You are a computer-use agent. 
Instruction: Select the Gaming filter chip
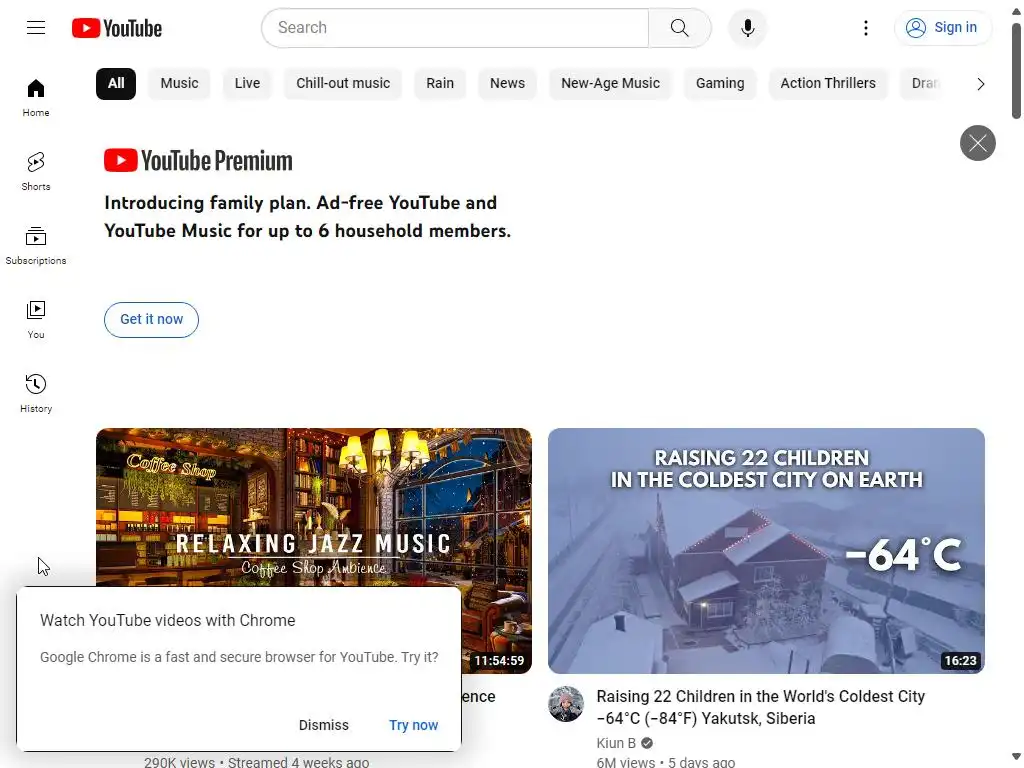point(720,84)
